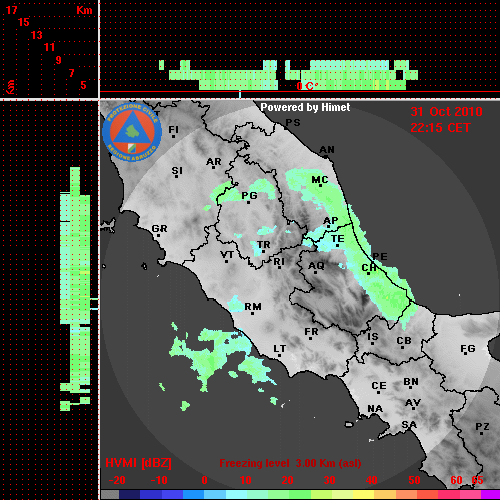
Task: Select the PE city label
Action: tap(380, 257)
